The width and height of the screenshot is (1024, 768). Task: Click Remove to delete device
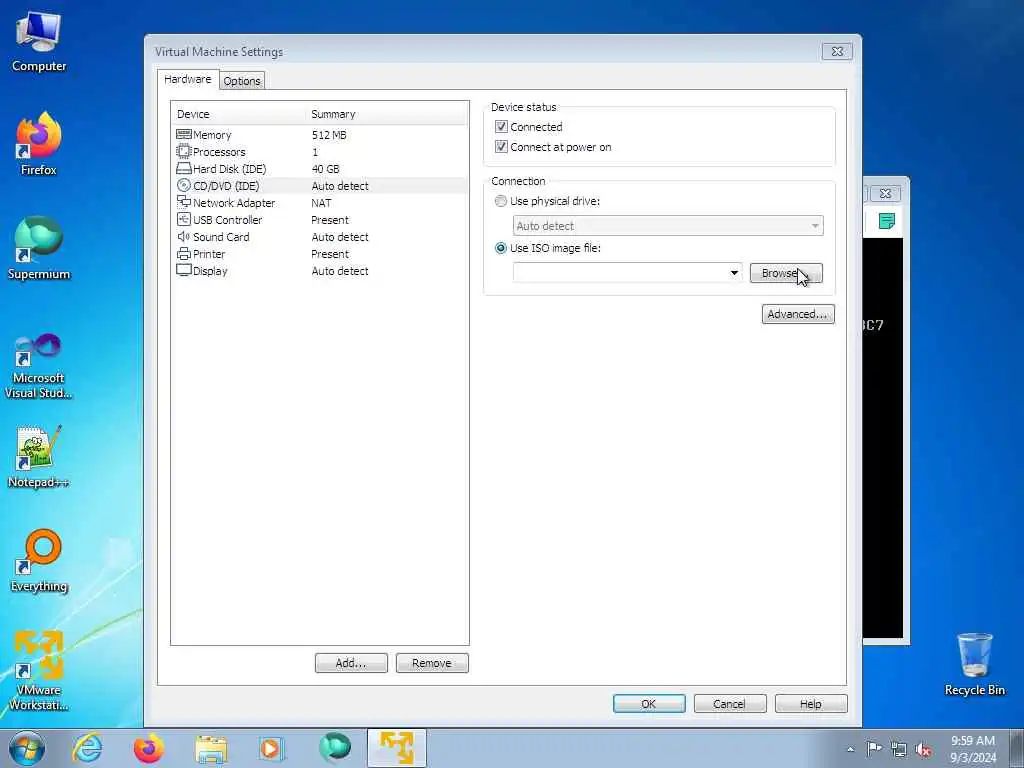(432, 663)
